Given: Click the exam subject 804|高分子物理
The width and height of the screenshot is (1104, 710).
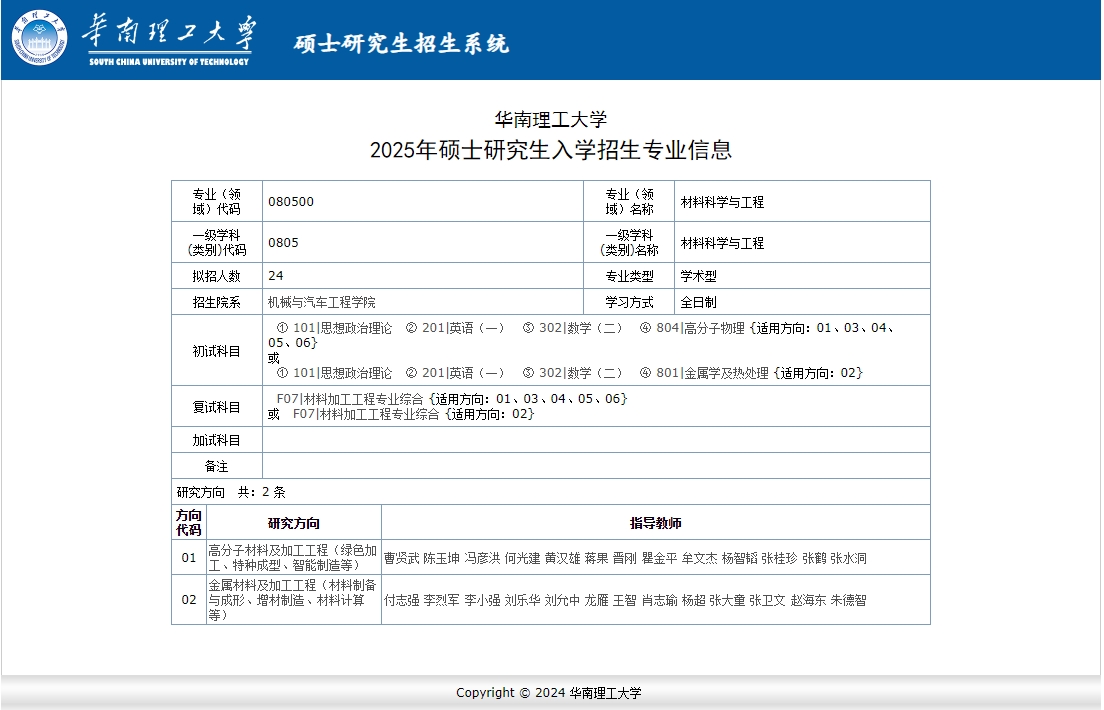Looking at the screenshot, I should click(x=700, y=328).
